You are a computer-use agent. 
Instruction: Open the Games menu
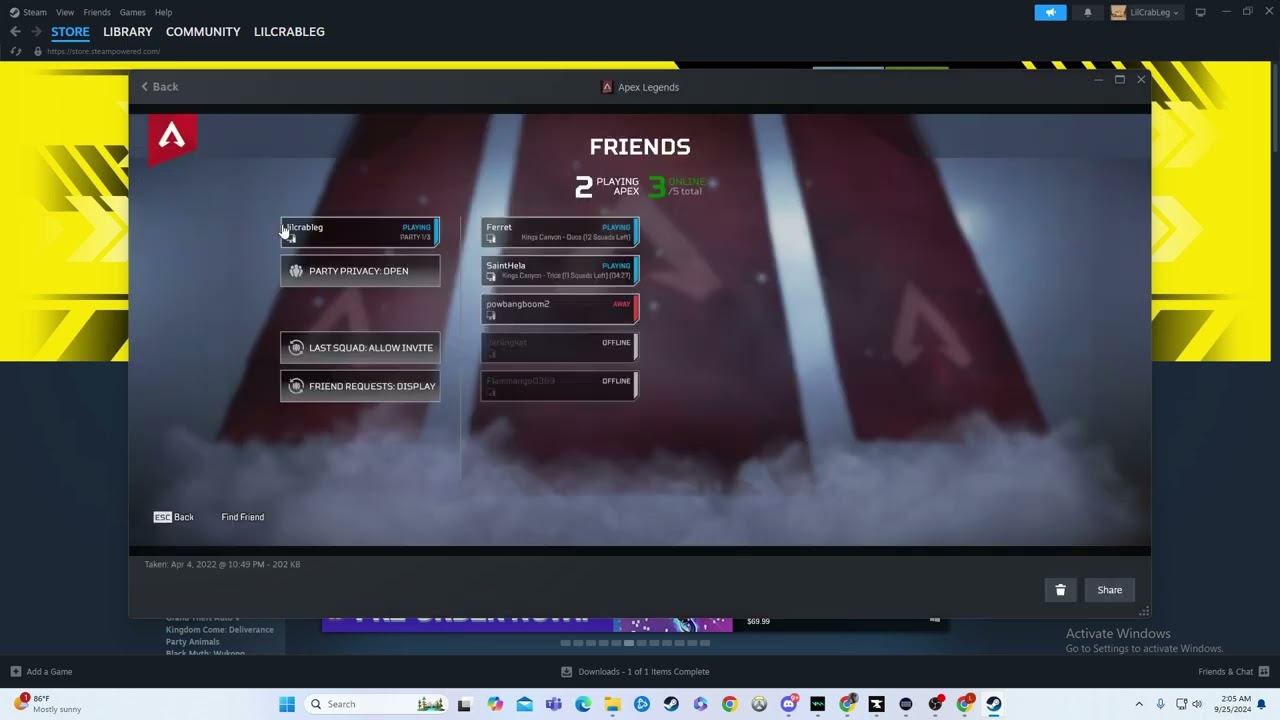pyautogui.click(x=132, y=12)
